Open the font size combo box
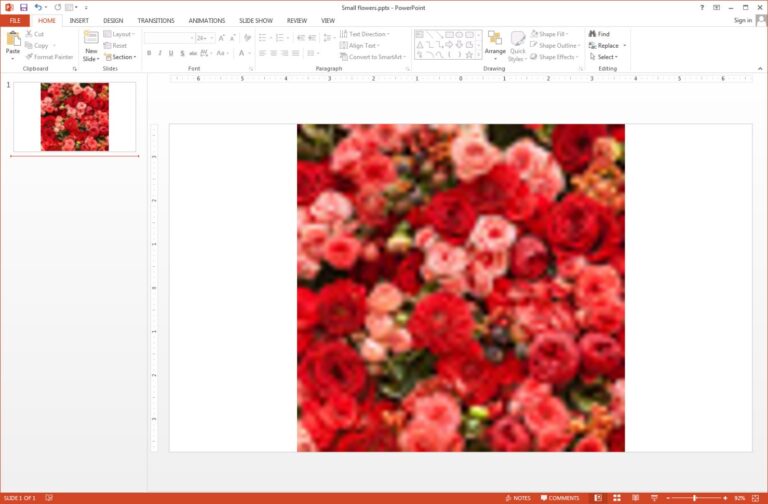This screenshot has width=768, height=504. pos(205,38)
